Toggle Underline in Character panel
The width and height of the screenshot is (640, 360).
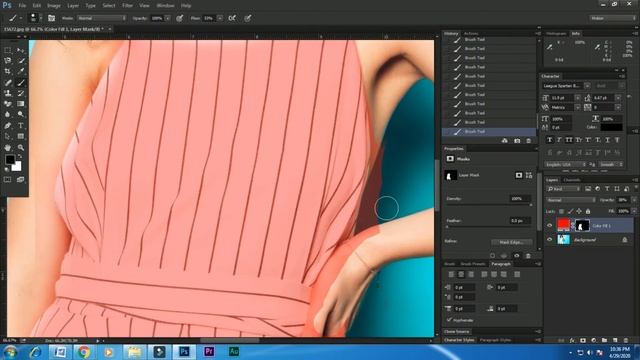click(607, 140)
